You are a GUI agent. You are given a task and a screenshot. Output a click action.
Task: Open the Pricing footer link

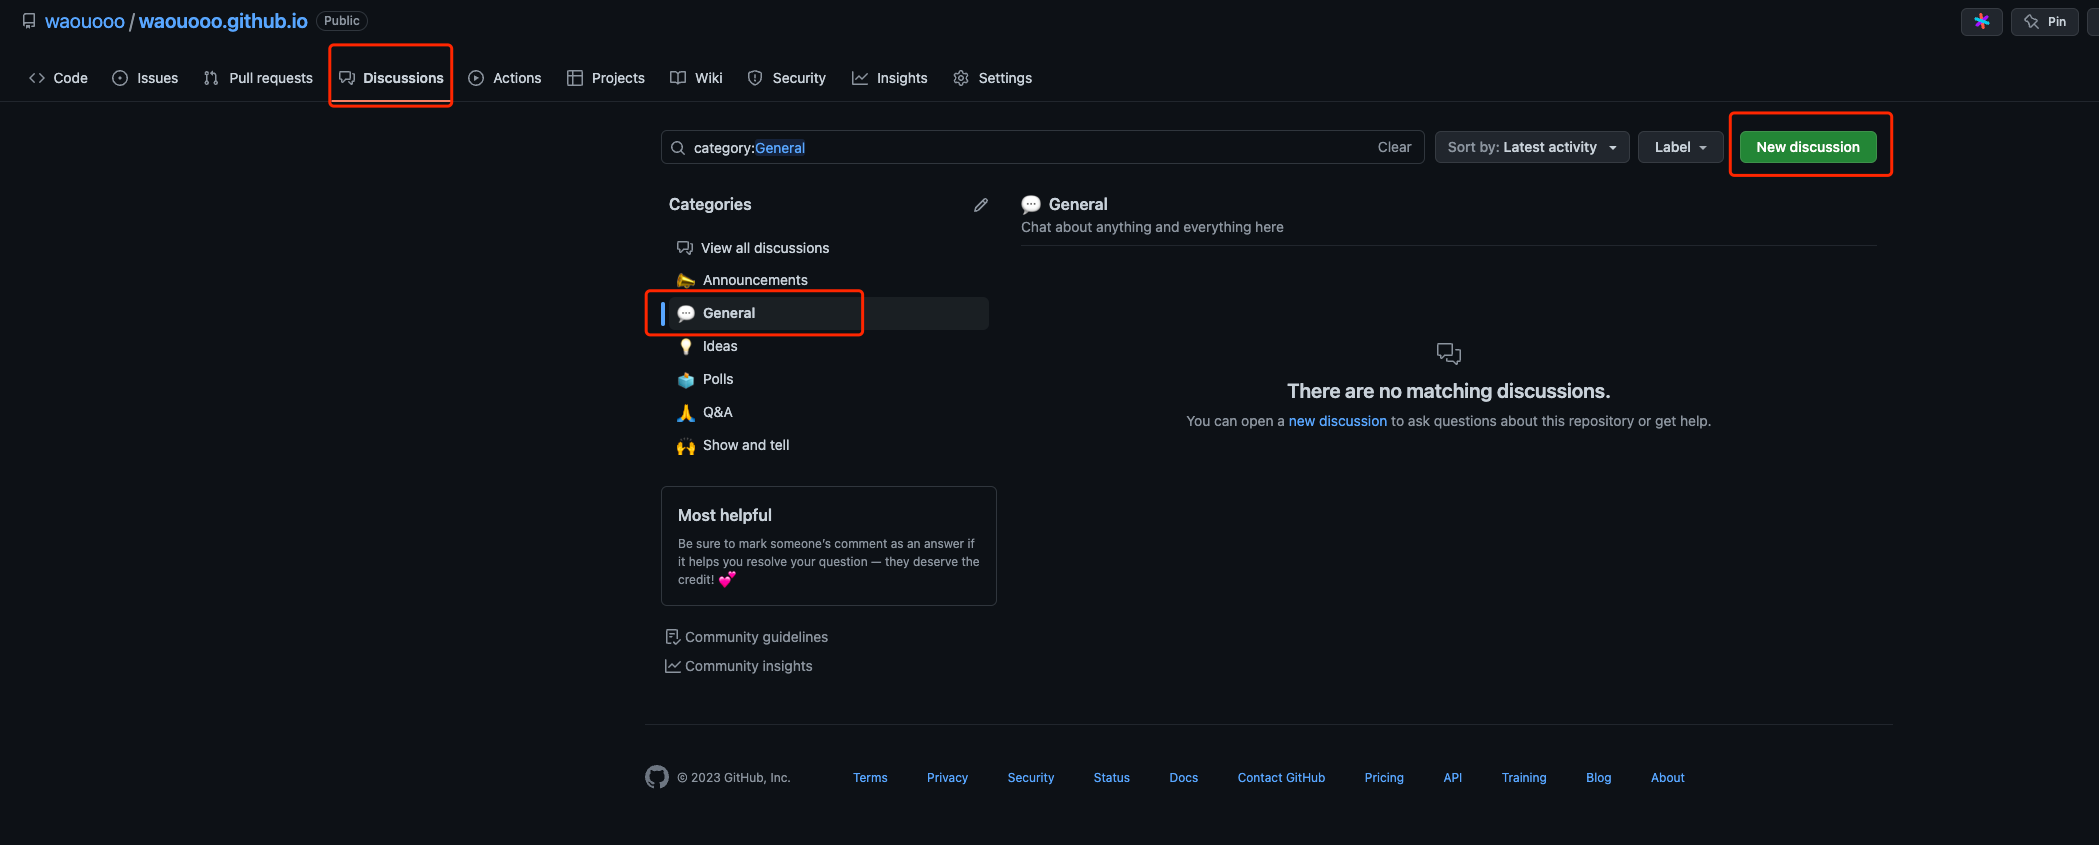(1384, 778)
